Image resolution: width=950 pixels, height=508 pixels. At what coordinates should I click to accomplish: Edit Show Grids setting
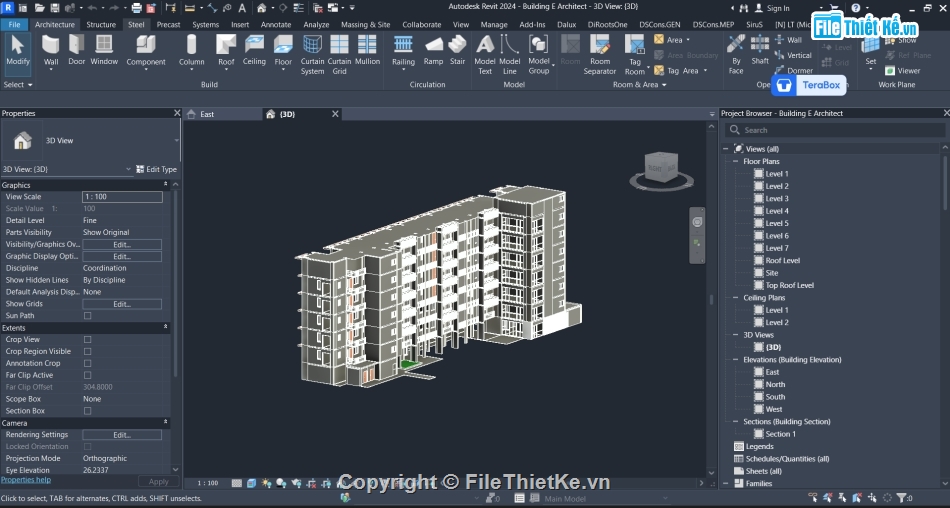tap(122, 304)
